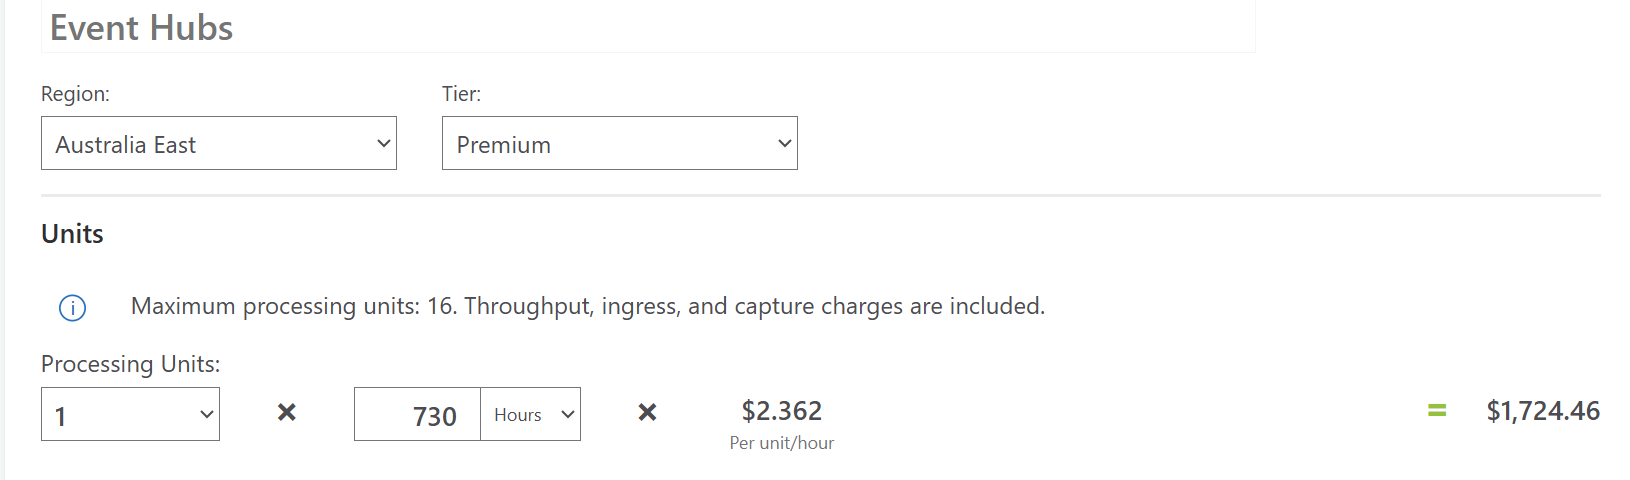Click multiplication sign before the $2.362 price
This screenshot has width=1630, height=480.
pyautogui.click(x=647, y=412)
